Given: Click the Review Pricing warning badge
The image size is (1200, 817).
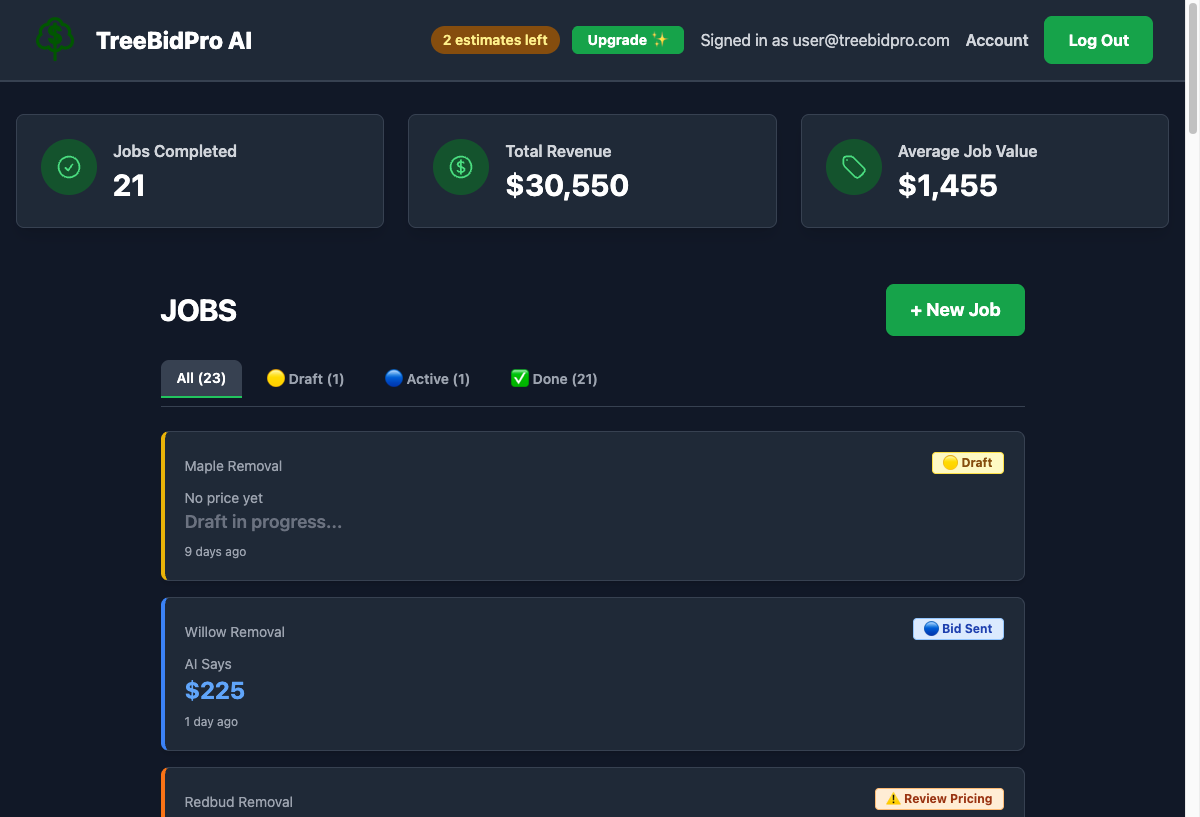Looking at the screenshot, I should pyautogui.click(x=939, y=799).
